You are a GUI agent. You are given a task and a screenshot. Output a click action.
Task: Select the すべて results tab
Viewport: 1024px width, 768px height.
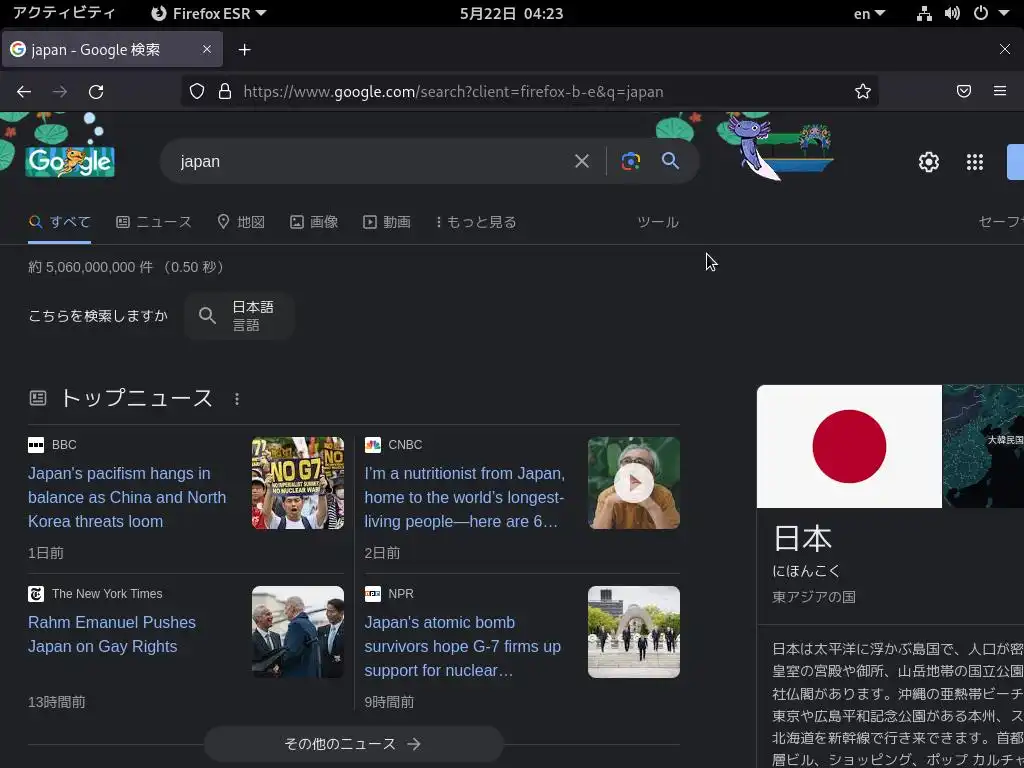coord(59,222)
